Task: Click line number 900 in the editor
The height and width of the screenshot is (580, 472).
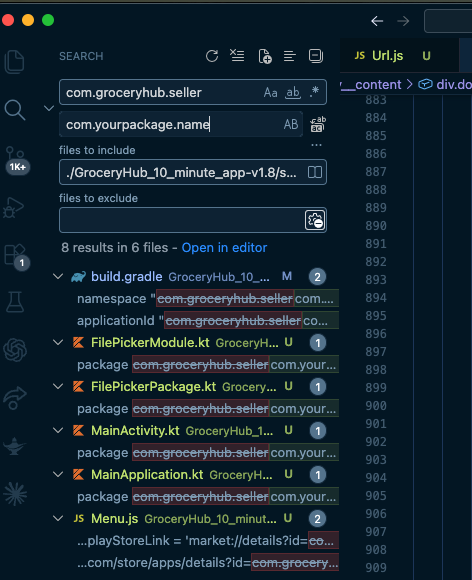Action: (376, 405)
